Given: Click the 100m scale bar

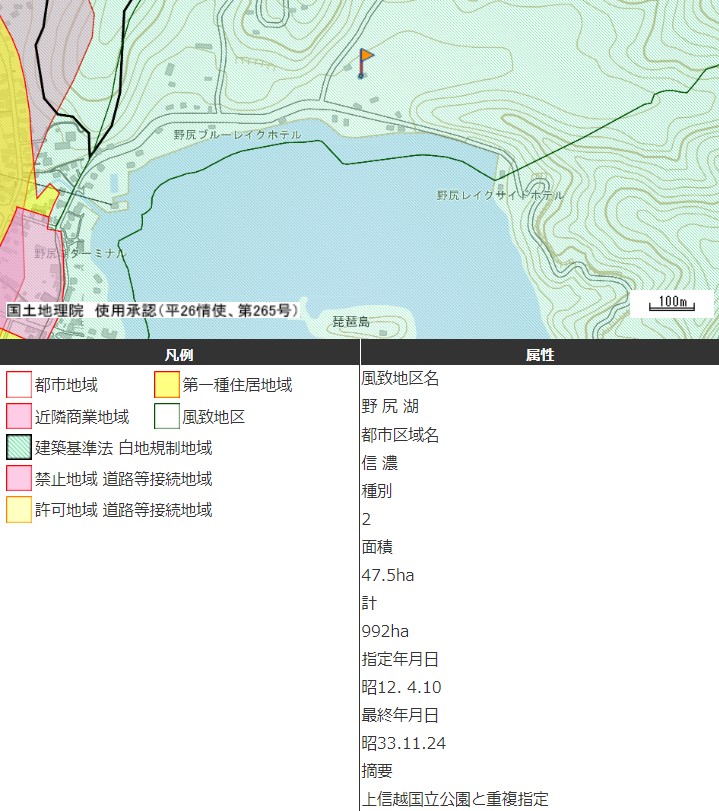Looking at the screenshot, I should click(x=672, y=303).
